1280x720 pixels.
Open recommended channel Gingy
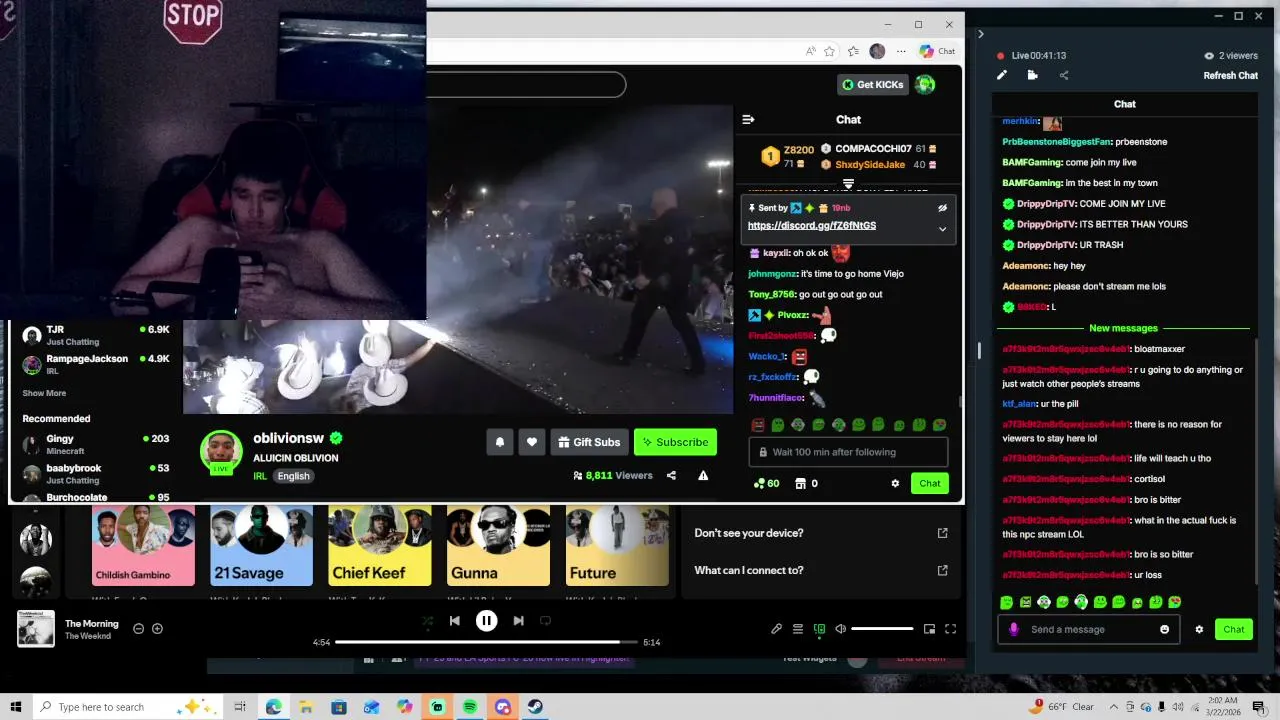[96, 444]
